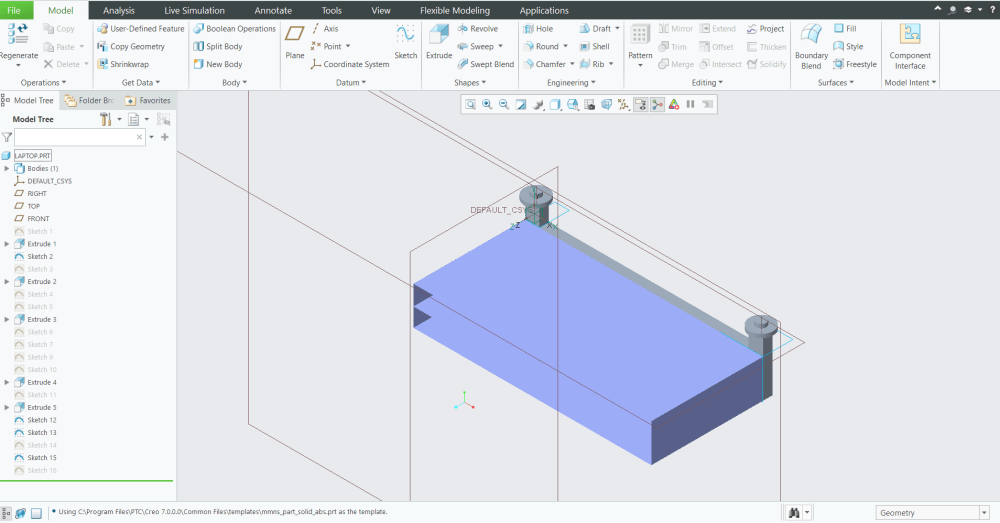
Task: Switch to the Flexible Modeling tab
Action: click(x=455, y=10)
